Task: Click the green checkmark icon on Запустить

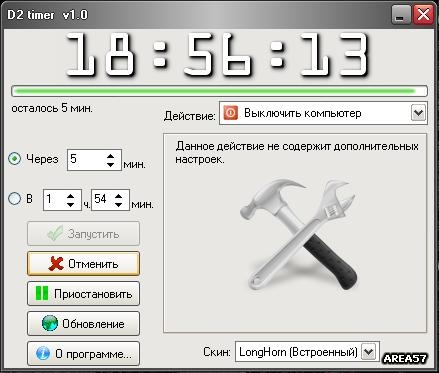Action: pos(55,233)
